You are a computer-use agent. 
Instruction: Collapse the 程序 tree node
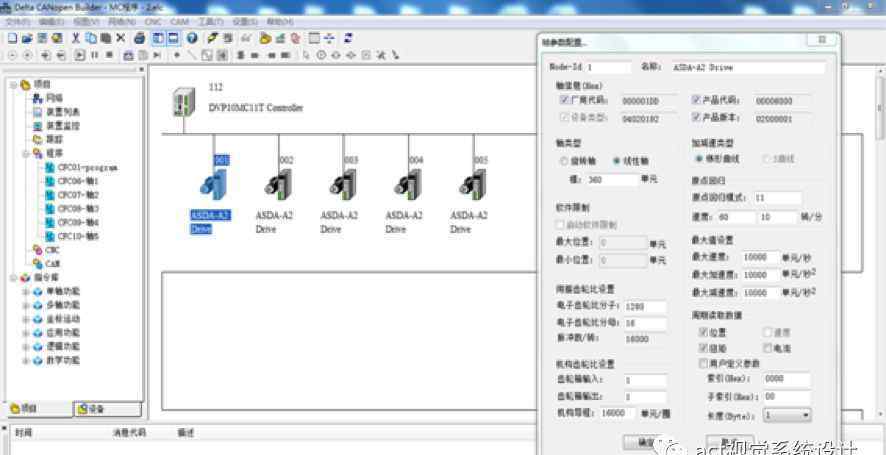[x=25, y=154]
